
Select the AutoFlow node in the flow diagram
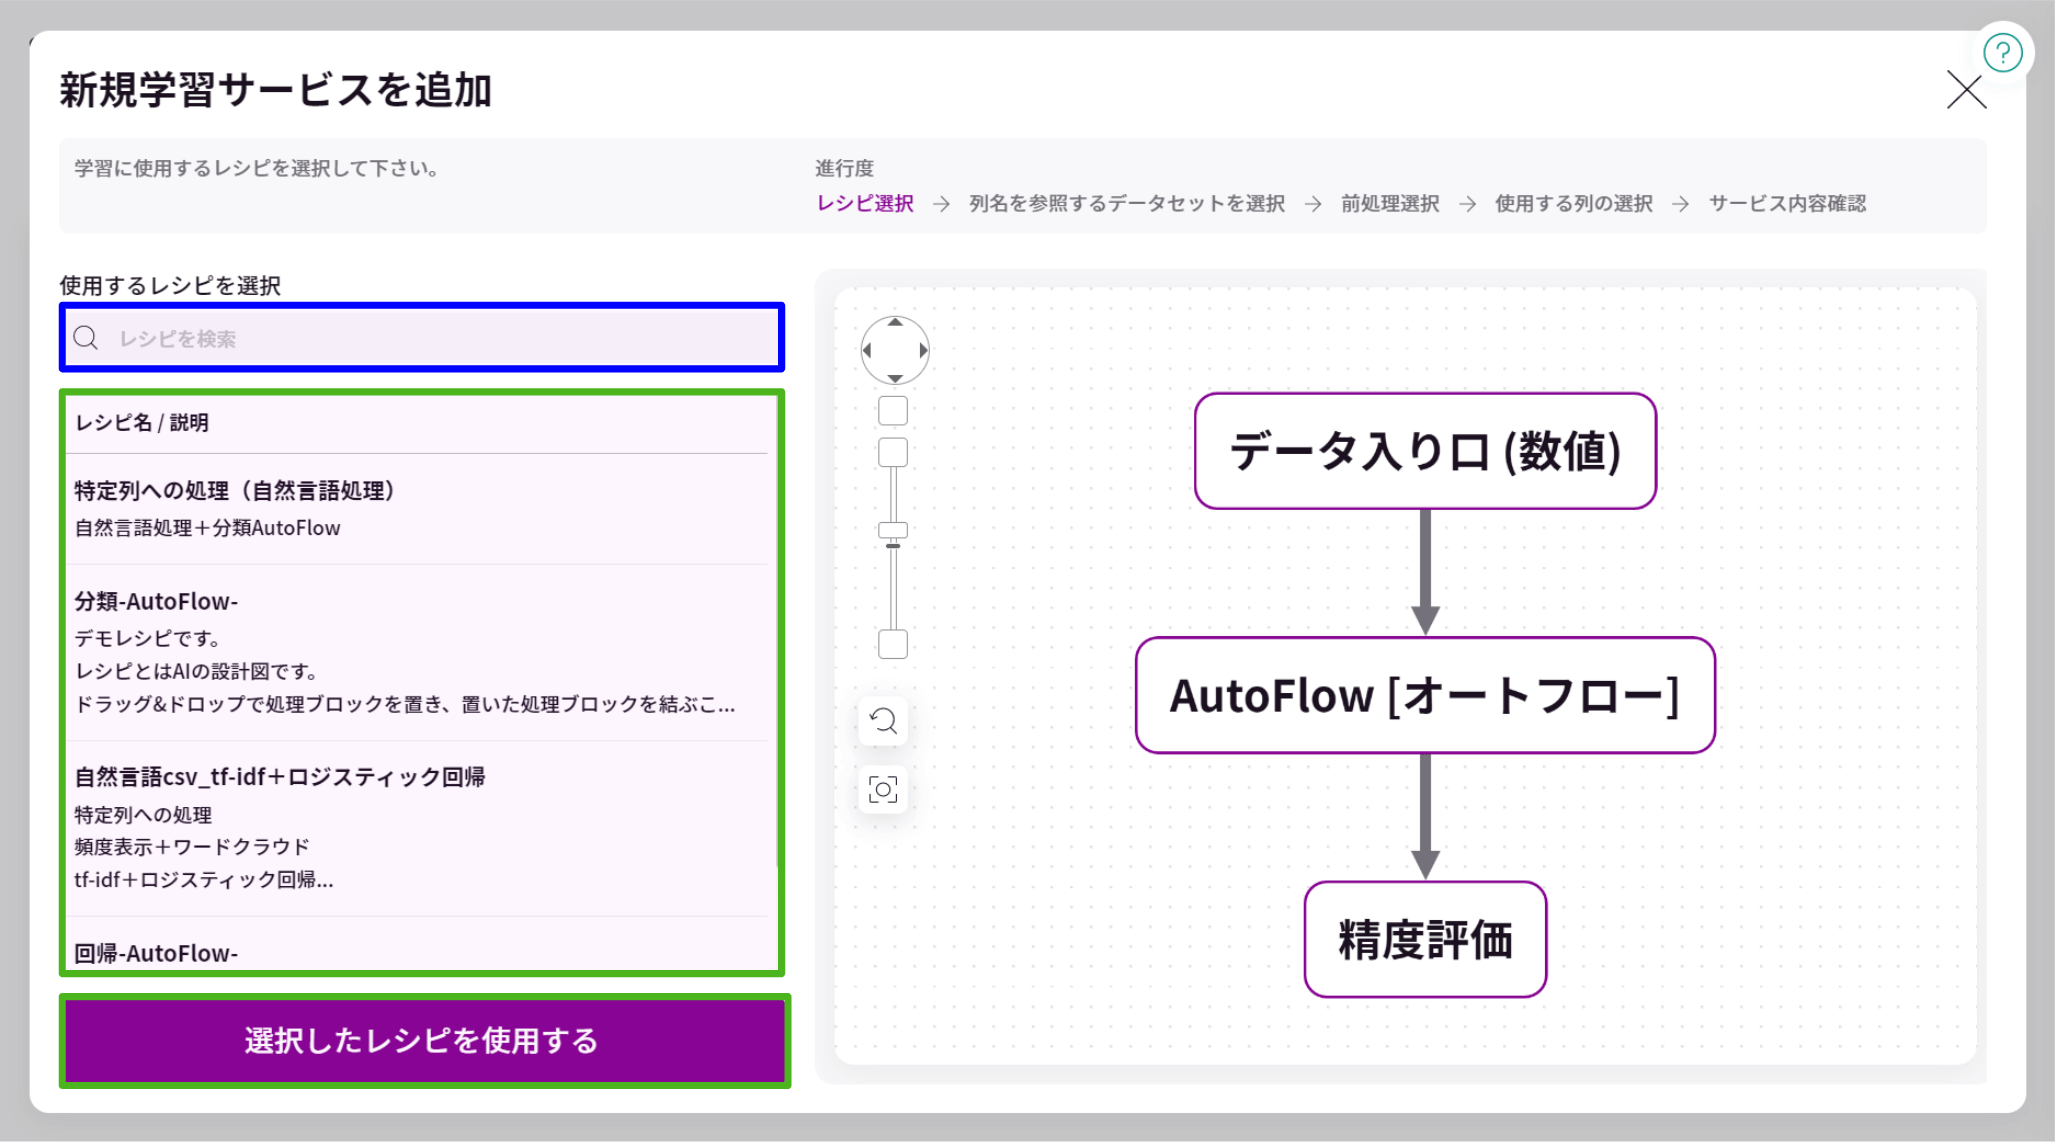point(1424,696)
